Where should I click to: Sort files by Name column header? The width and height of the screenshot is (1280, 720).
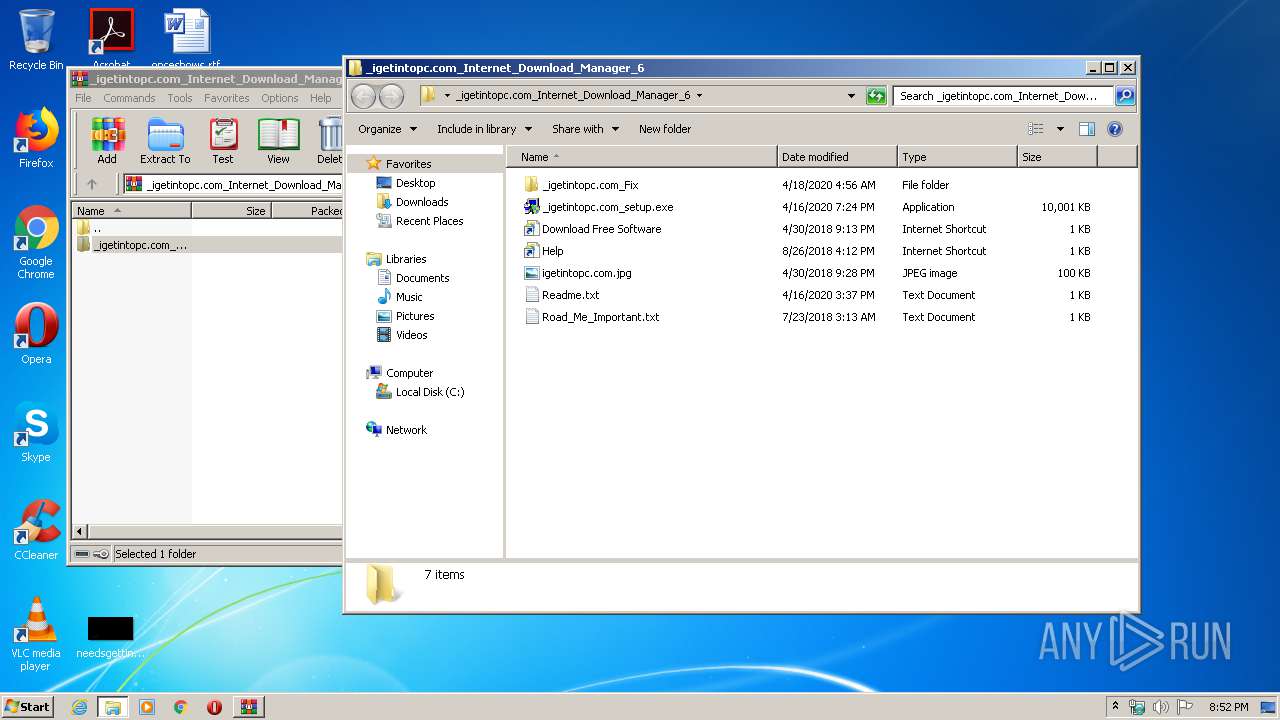[x=641, y=157]
